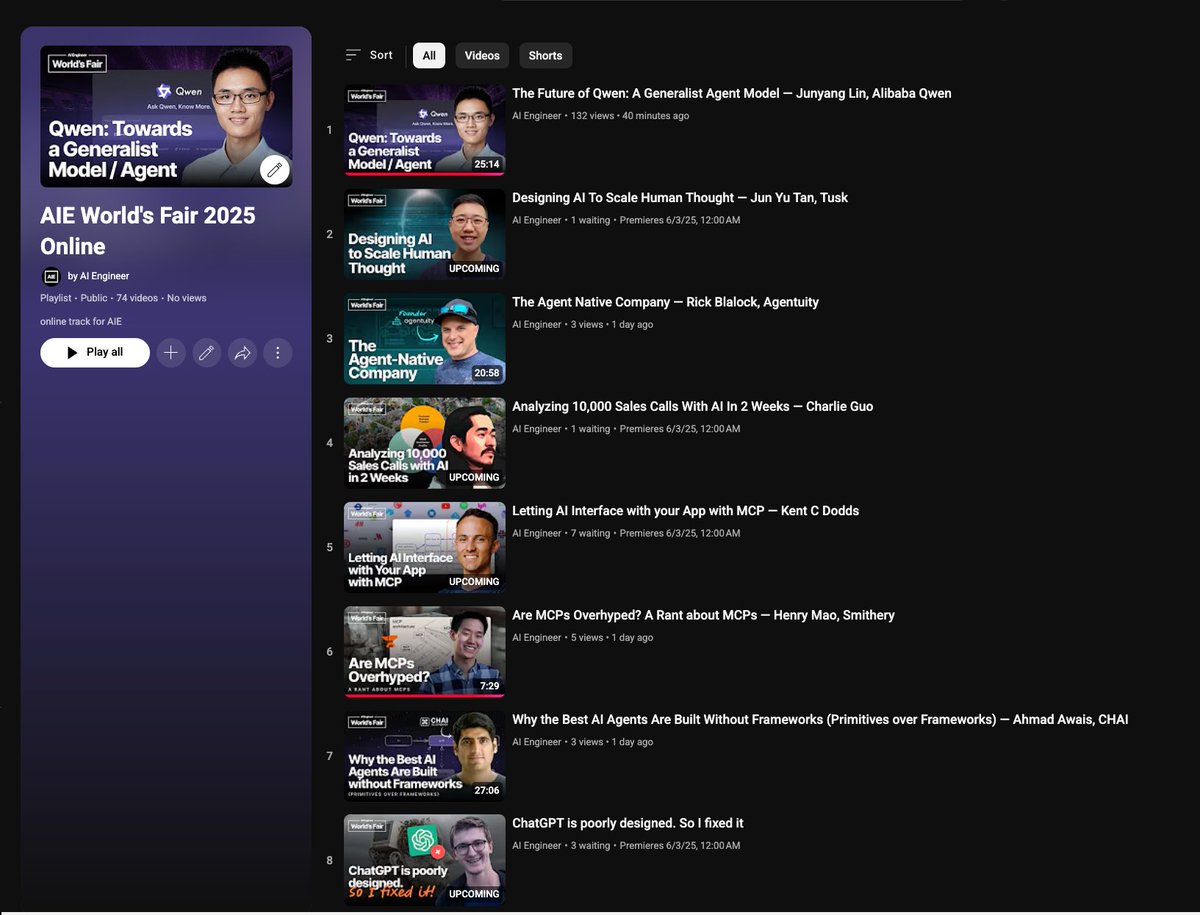
Task: Click AI Engineer channel under Are MCPs Overhyped
Action: tap(537, 637)
